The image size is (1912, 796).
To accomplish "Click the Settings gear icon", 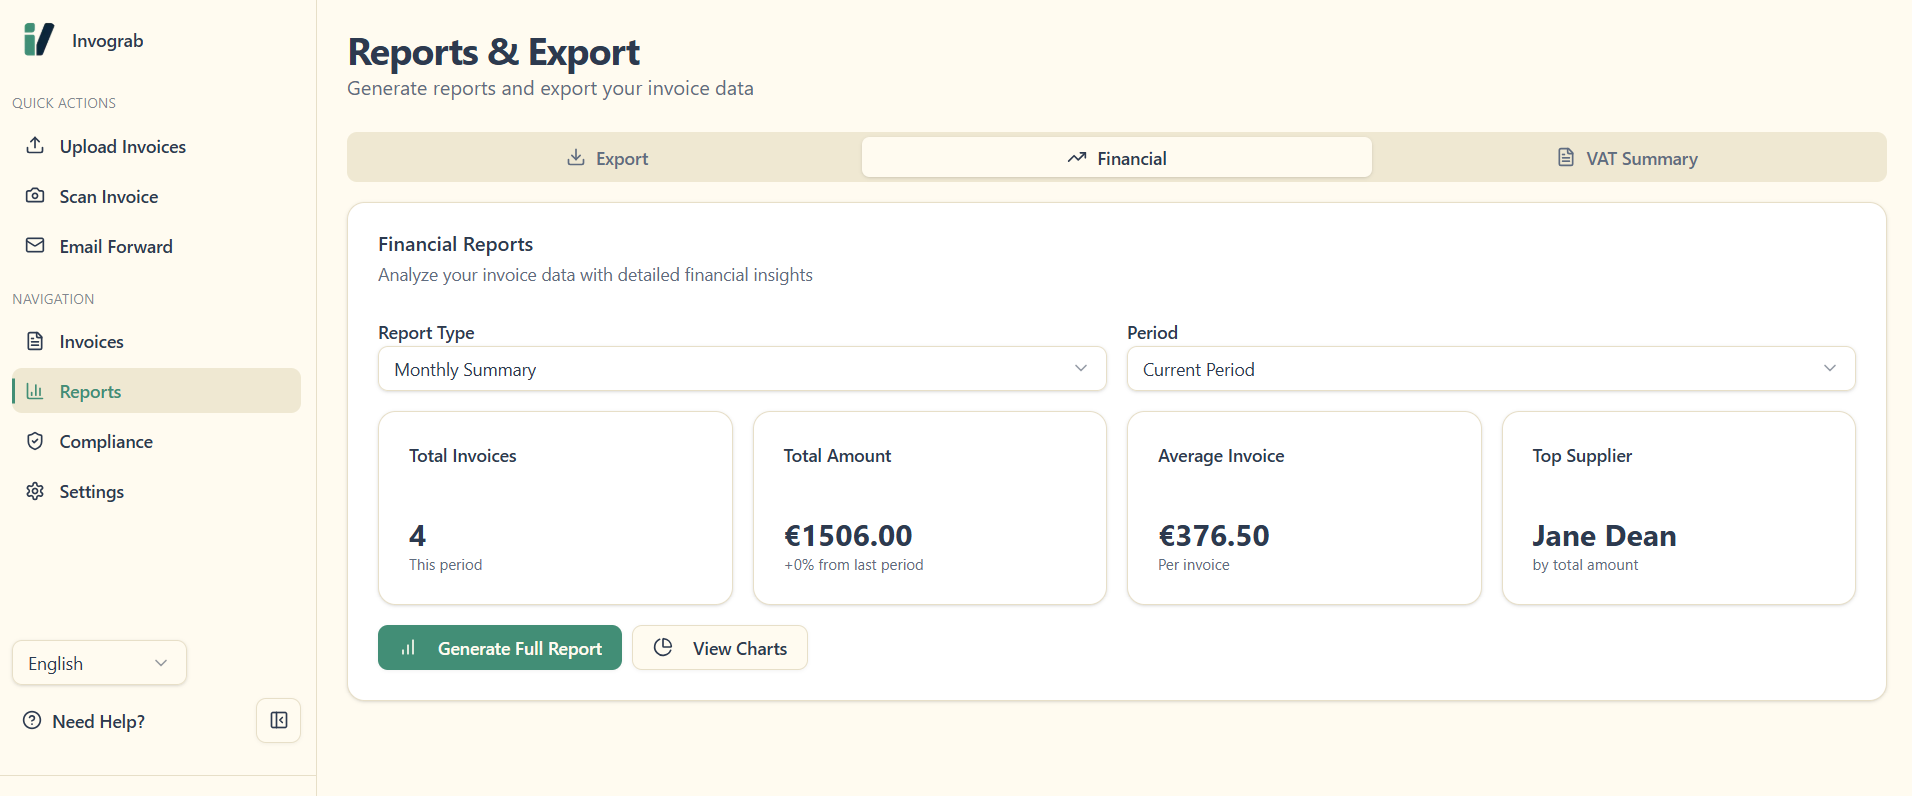I will click(35, 491).
